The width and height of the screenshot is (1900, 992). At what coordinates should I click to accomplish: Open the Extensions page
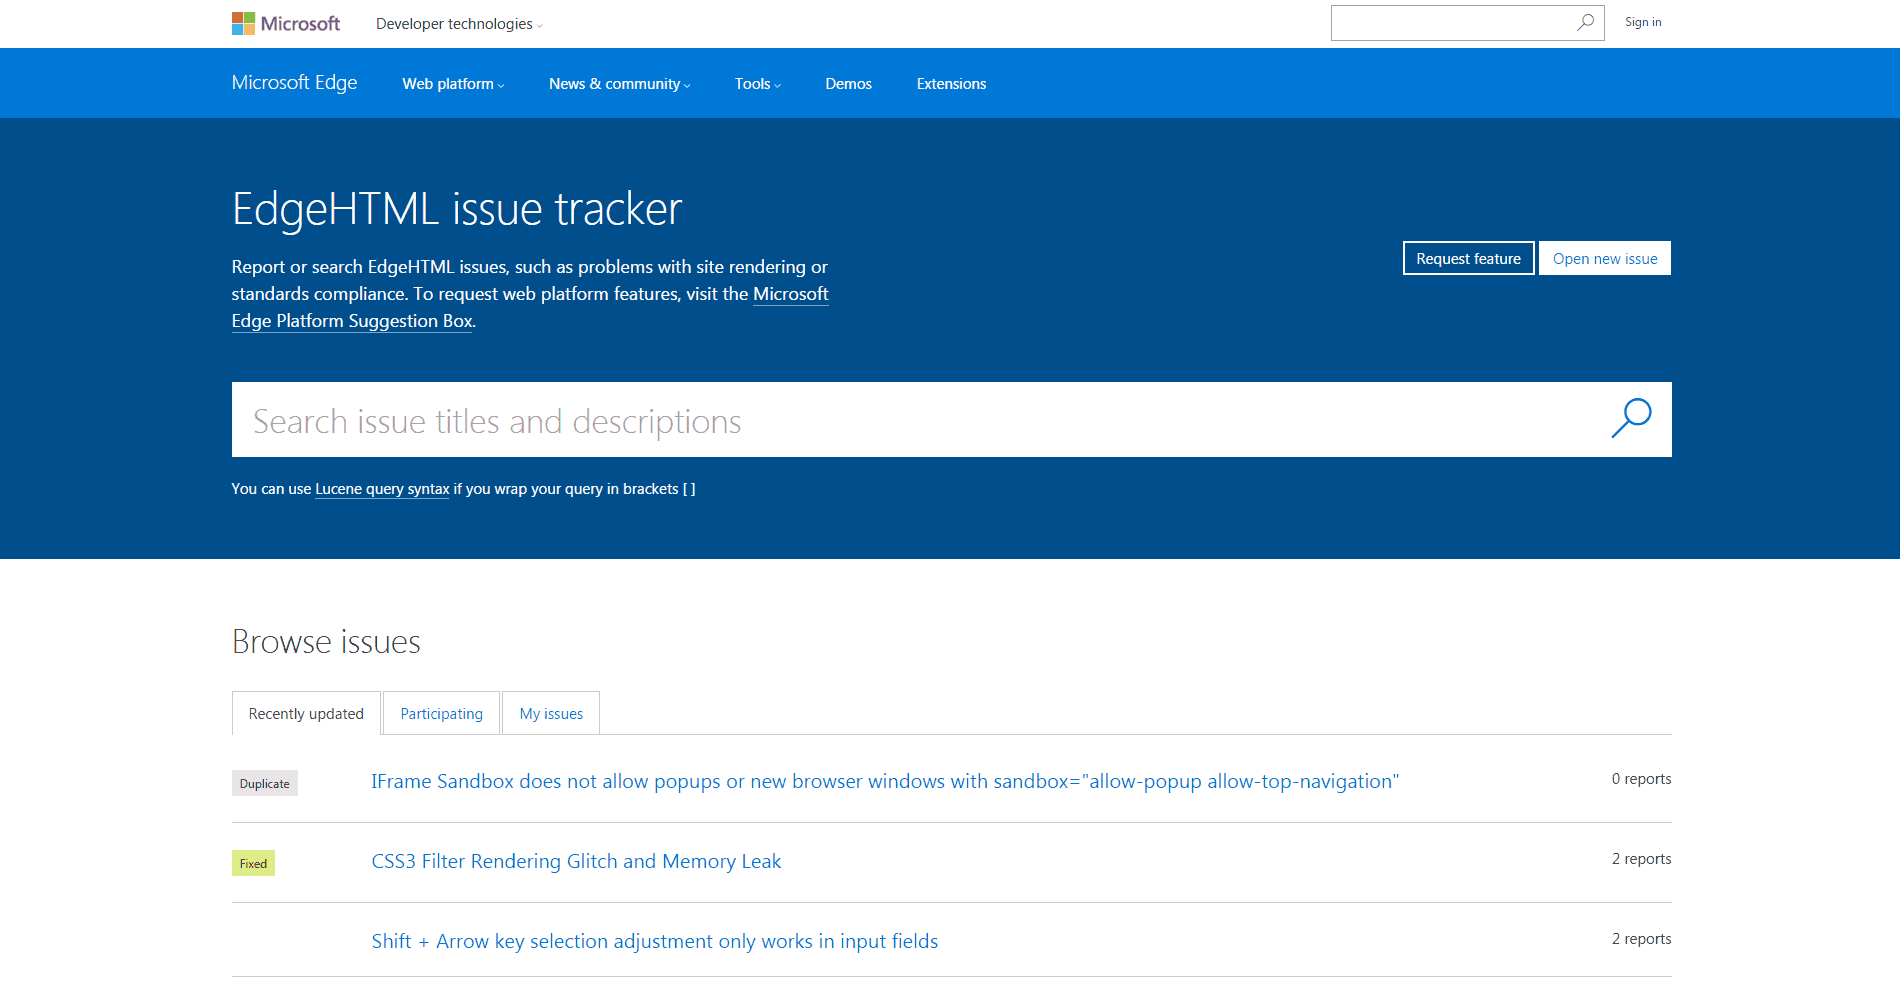[951, 84]
